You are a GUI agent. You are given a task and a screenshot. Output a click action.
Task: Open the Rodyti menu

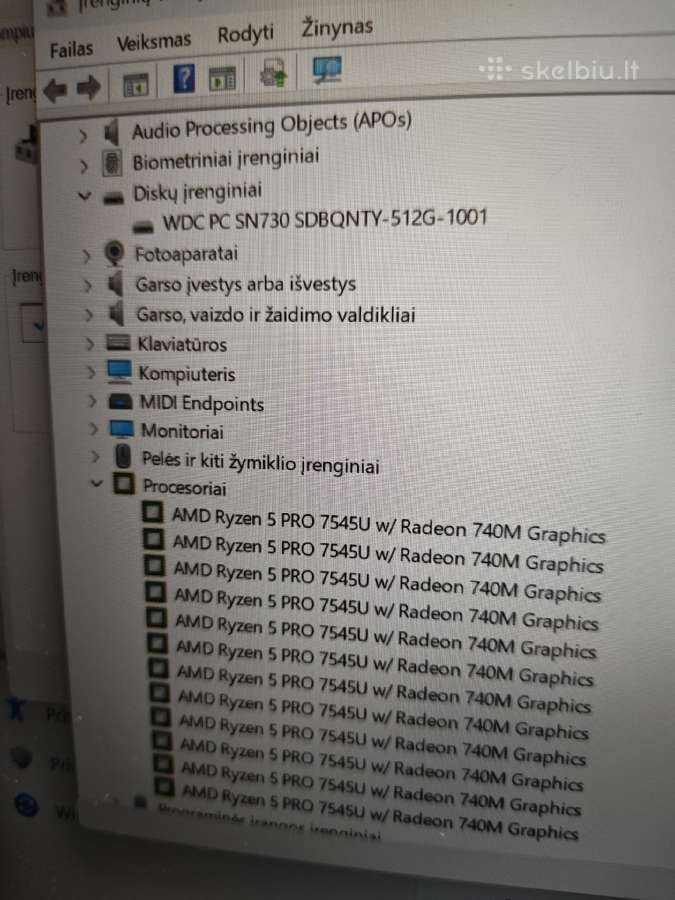245,34
